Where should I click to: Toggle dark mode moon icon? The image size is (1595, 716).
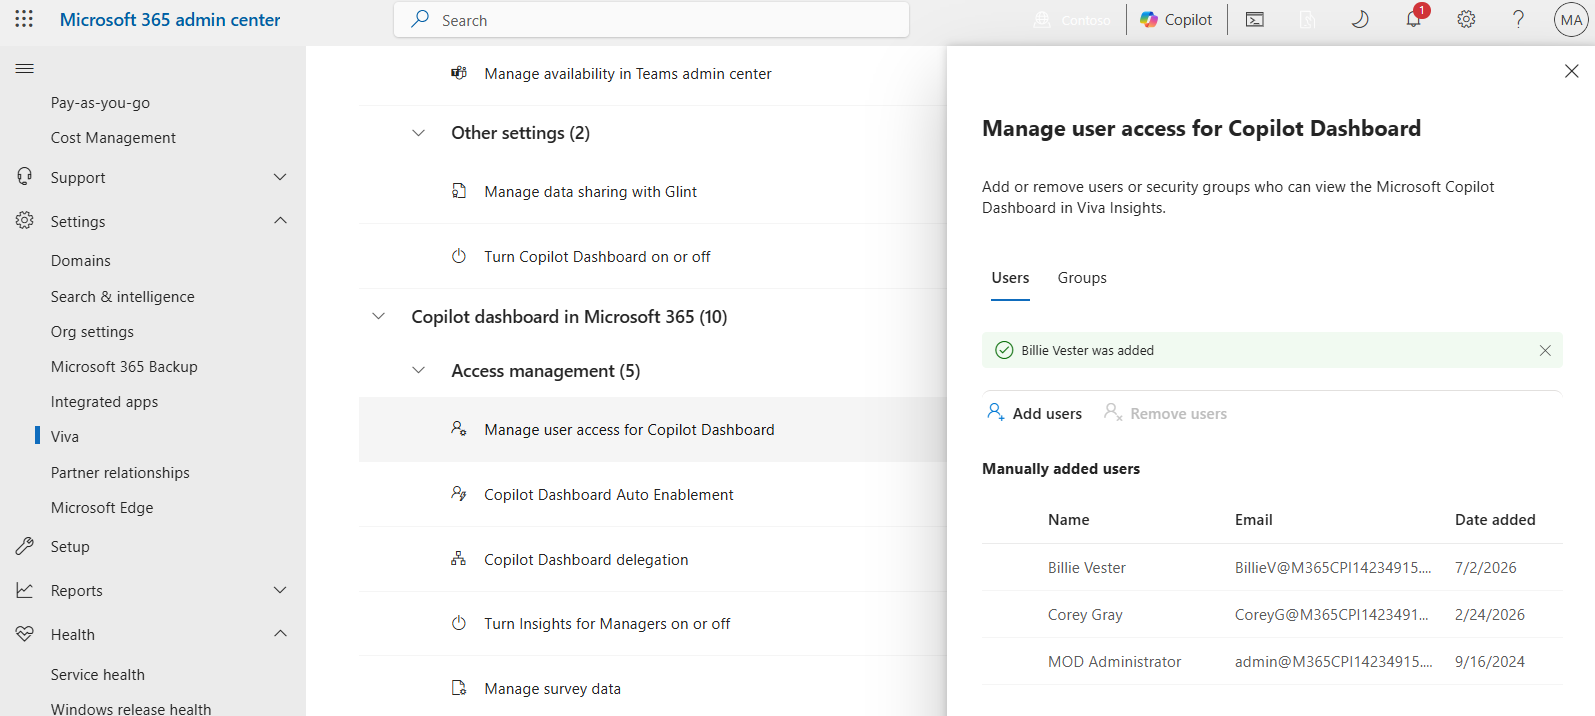click(x=1360, y=19)
